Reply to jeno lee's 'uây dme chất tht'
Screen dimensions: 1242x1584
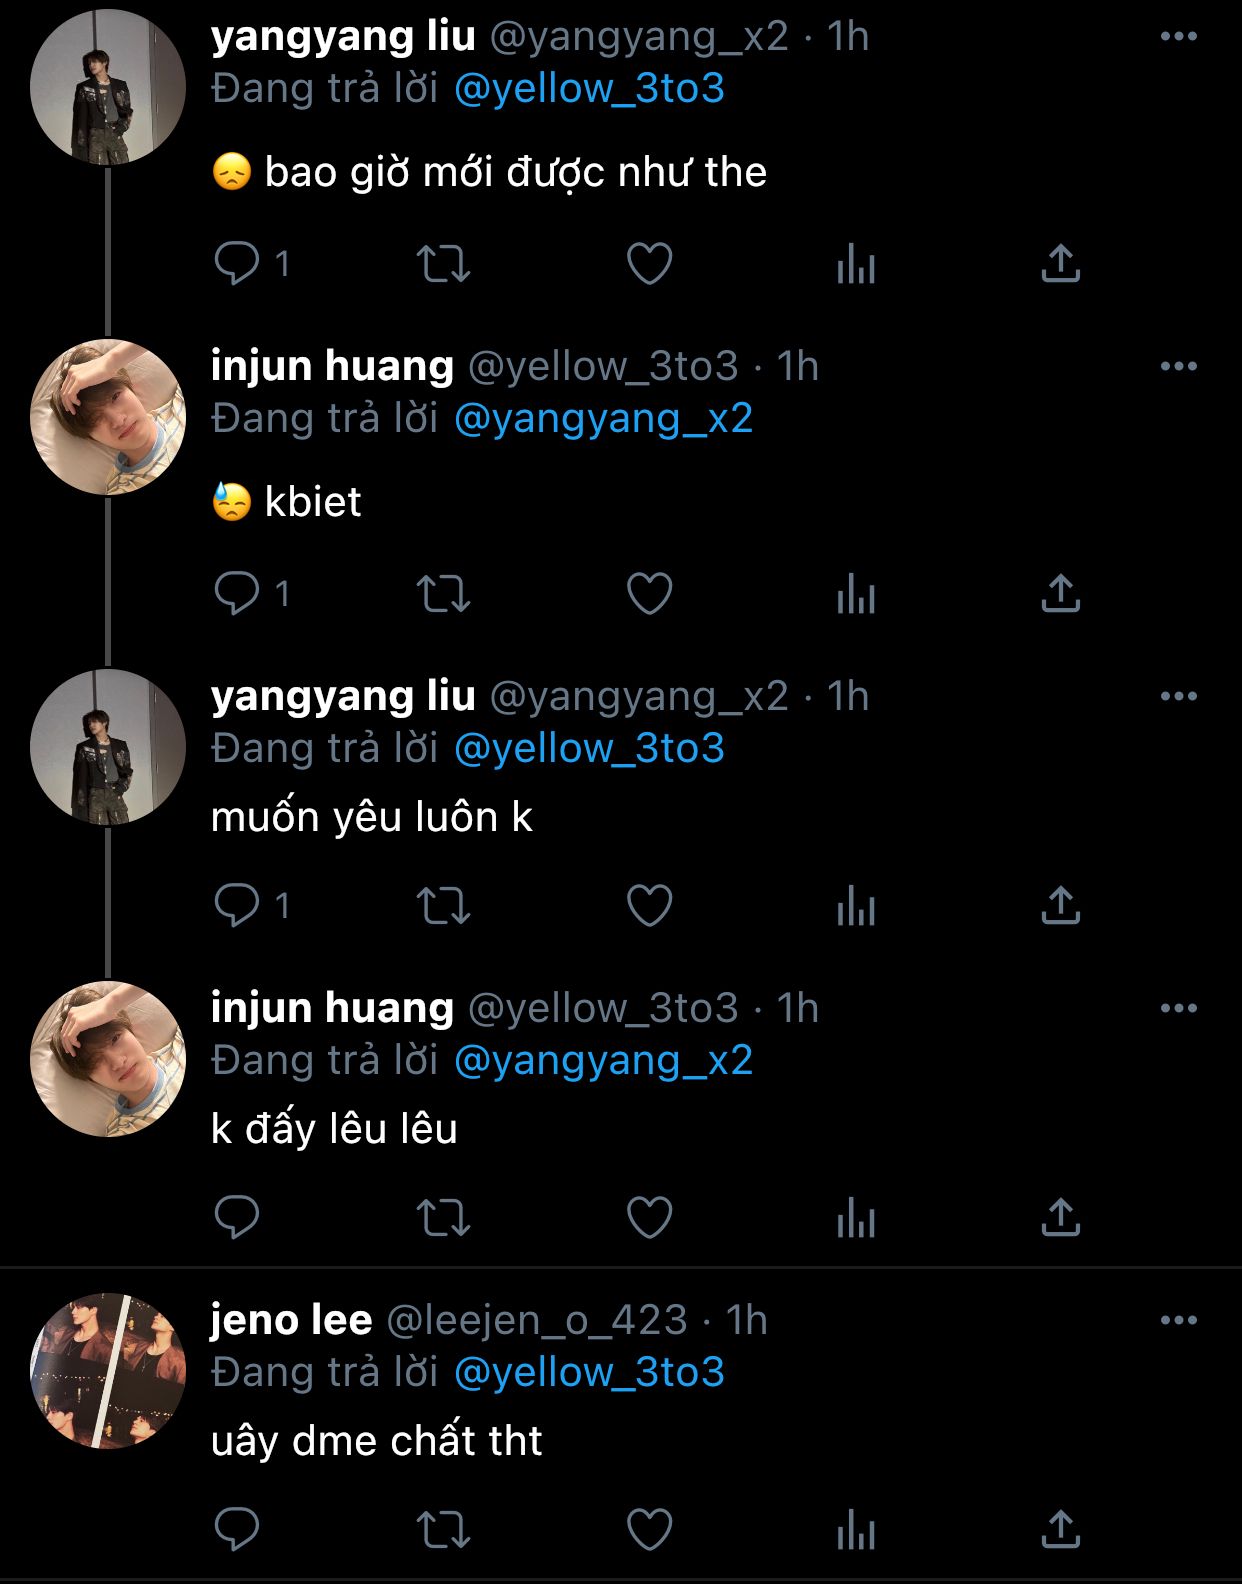point(237,1530)
